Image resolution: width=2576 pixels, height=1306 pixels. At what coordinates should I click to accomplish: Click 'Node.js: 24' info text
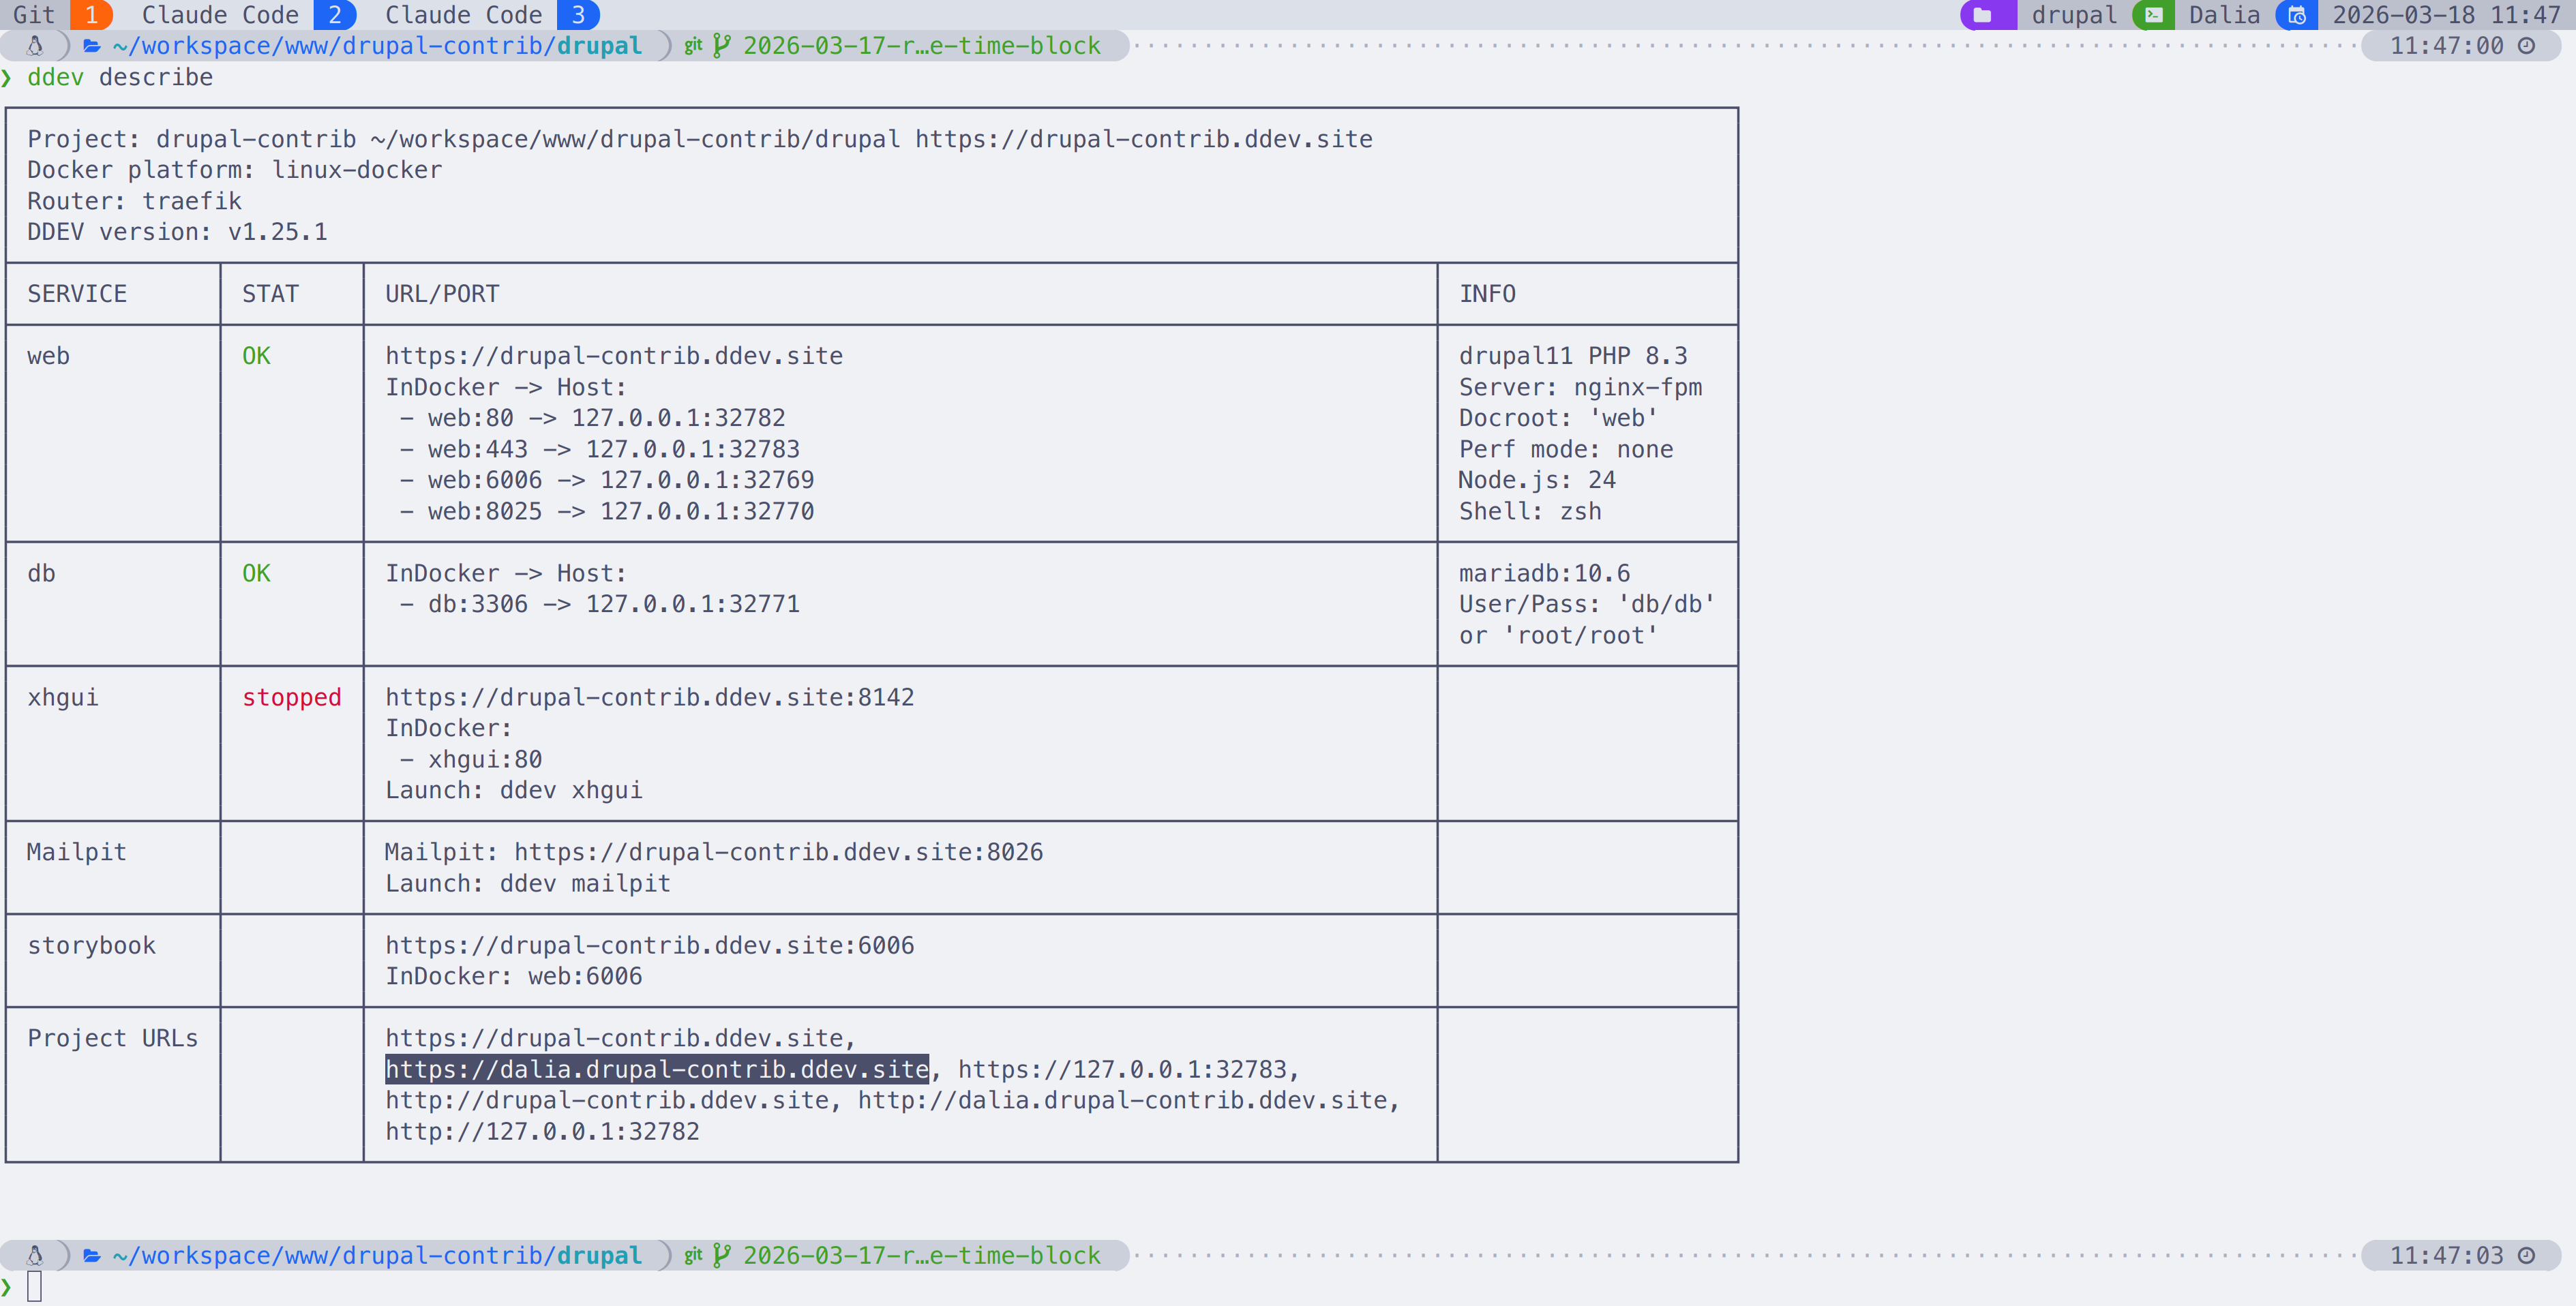point(1536,480)
